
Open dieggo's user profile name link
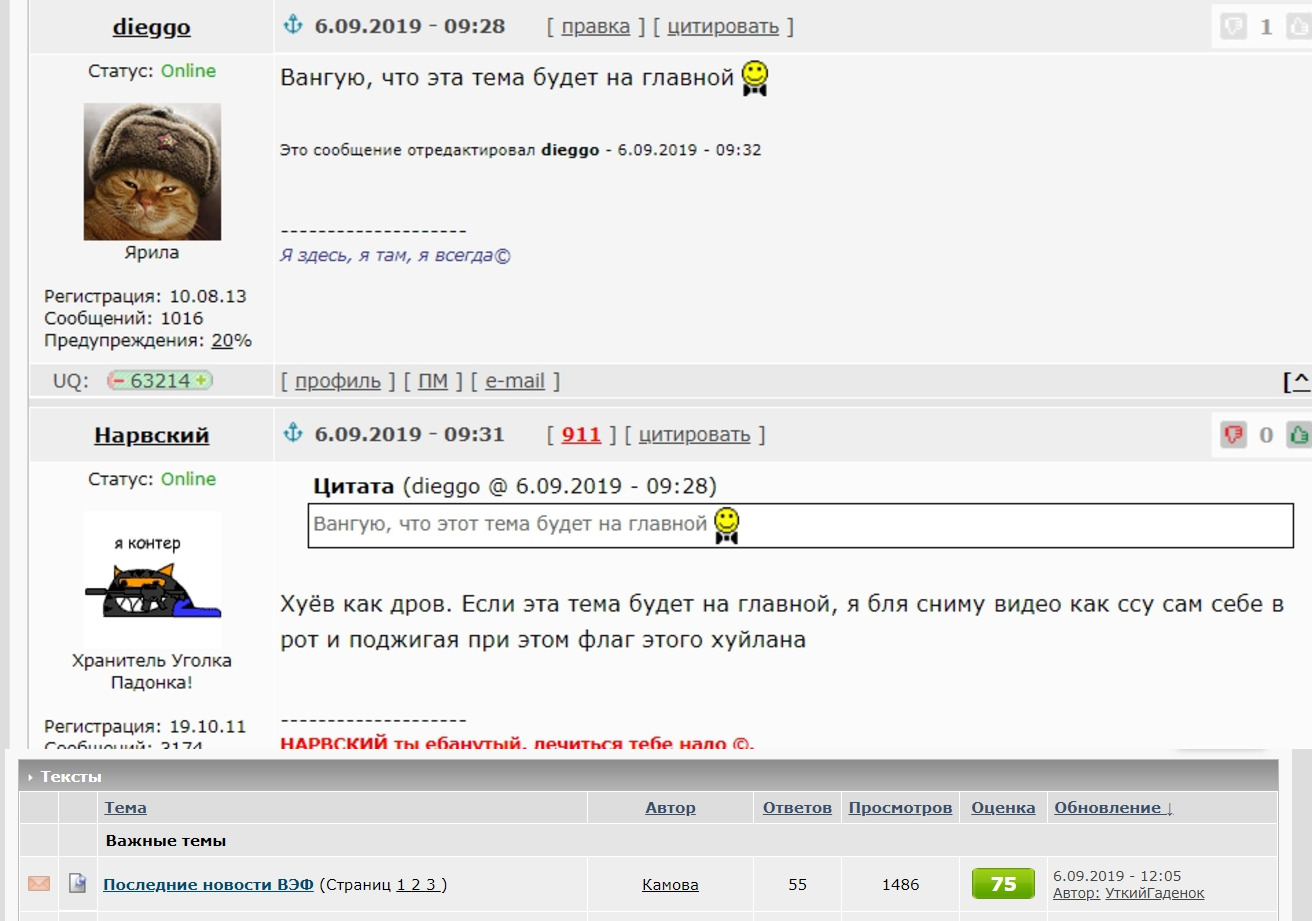coord(151,27)
